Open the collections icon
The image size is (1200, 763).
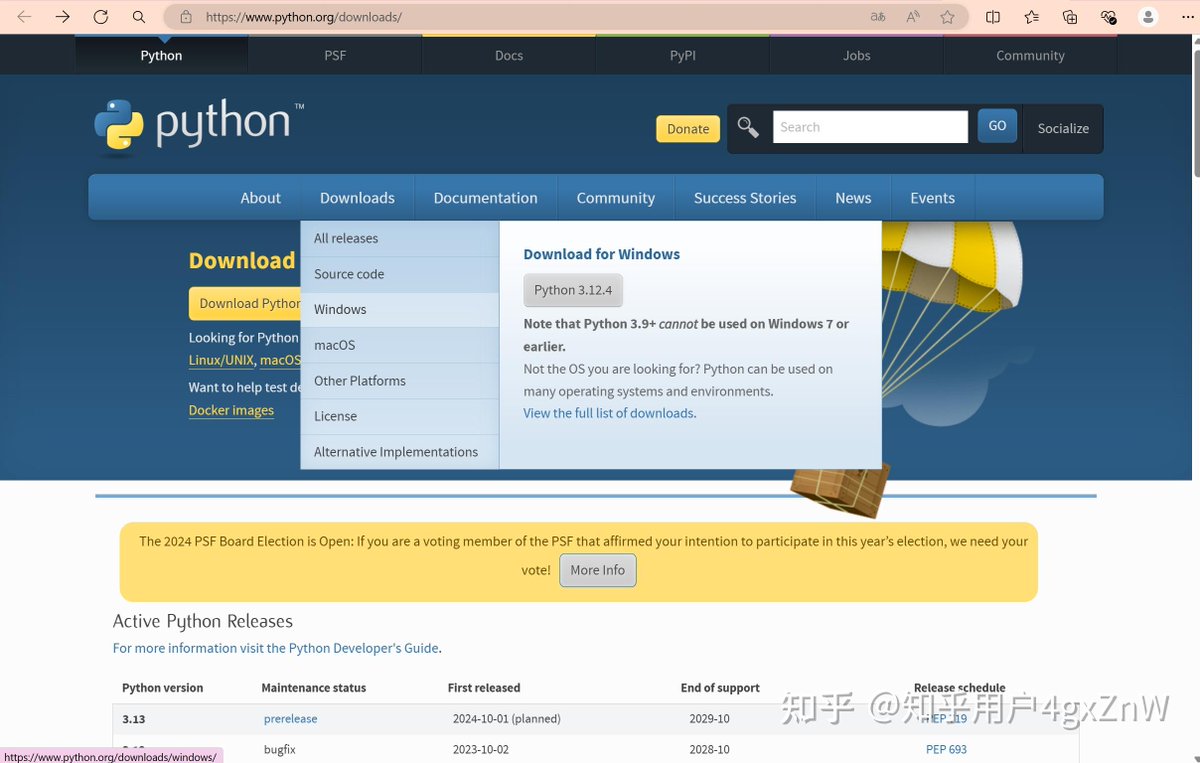click(x=1070, y=17)
